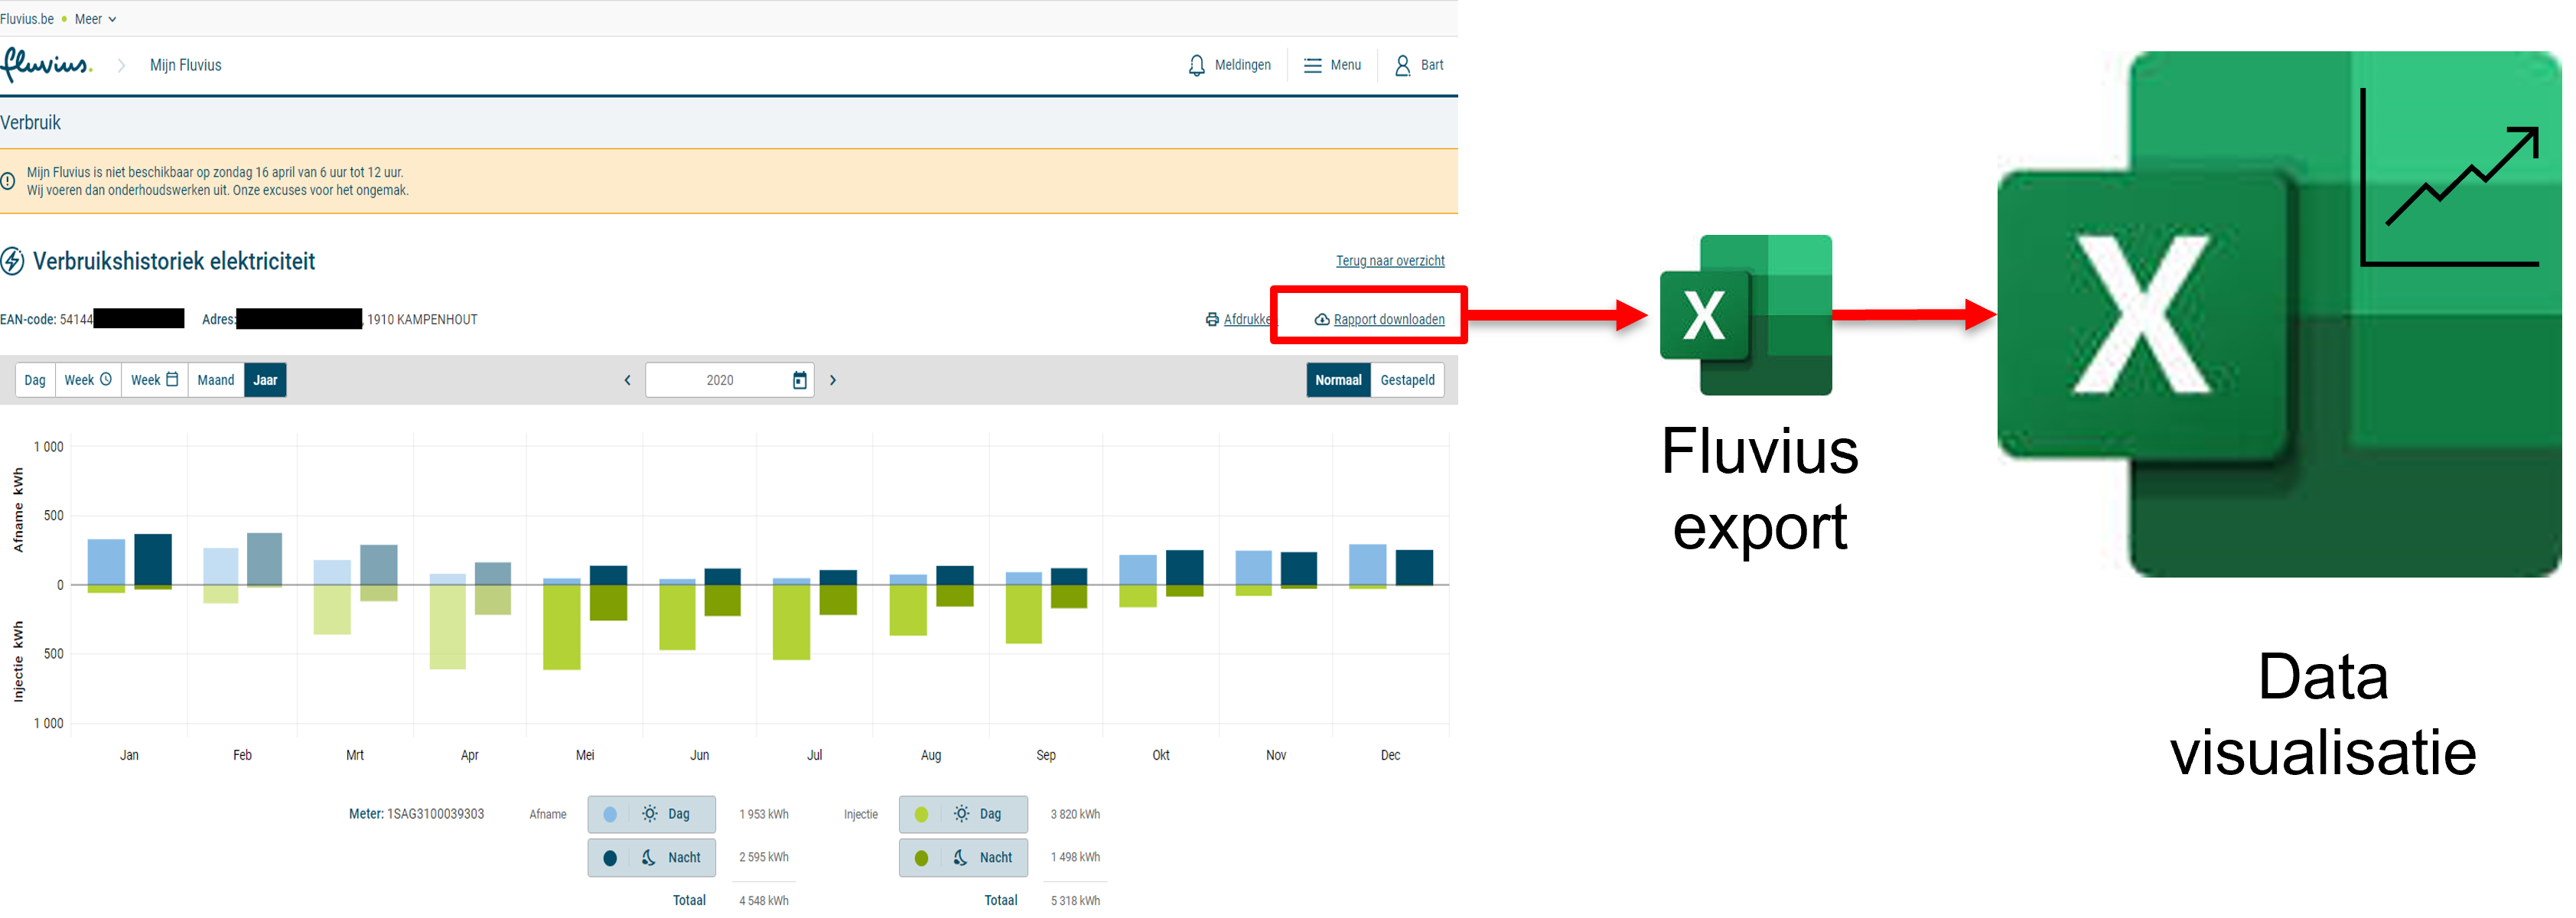Expand the Meer dropdown
Screen dimensions: 2576x918
coord(96,19)
